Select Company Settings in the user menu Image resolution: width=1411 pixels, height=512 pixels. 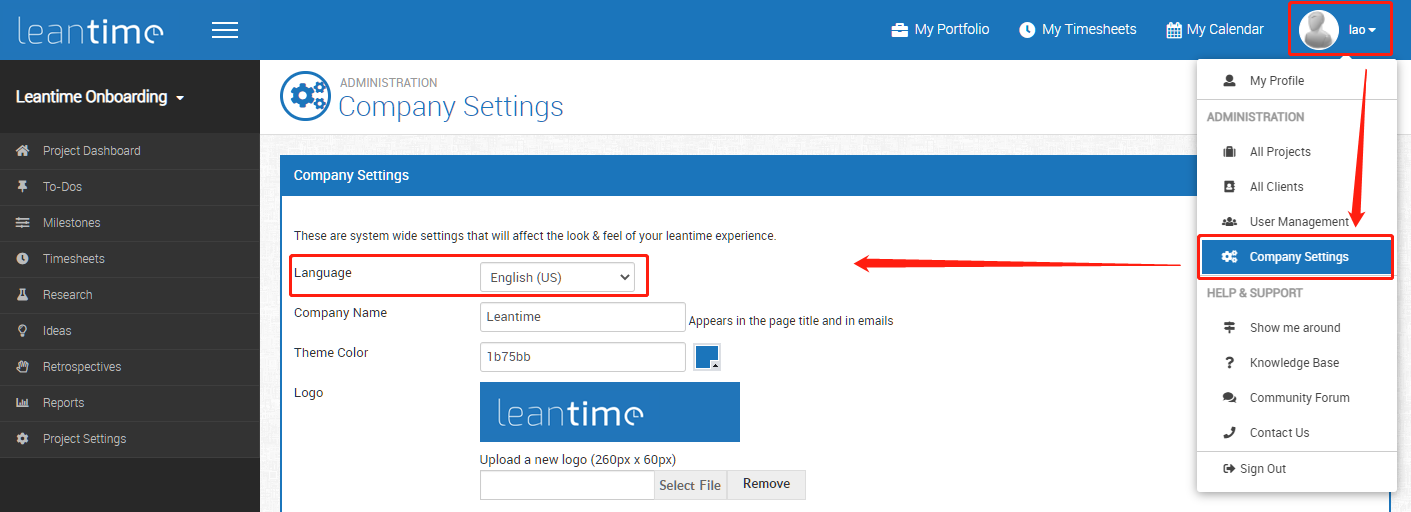(x=1297, y=257)
